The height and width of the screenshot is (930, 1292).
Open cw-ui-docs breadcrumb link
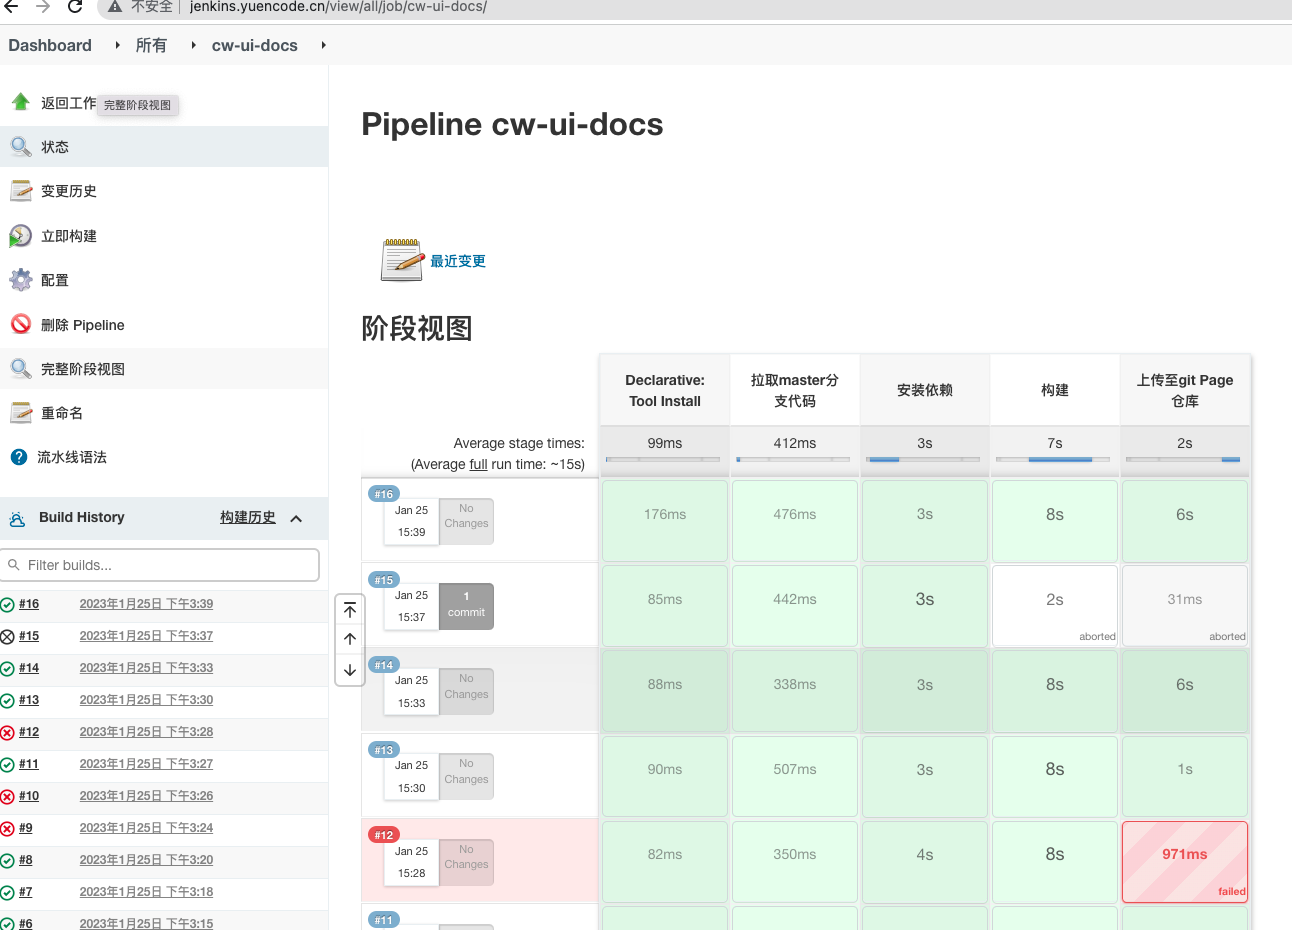[255, 45]
